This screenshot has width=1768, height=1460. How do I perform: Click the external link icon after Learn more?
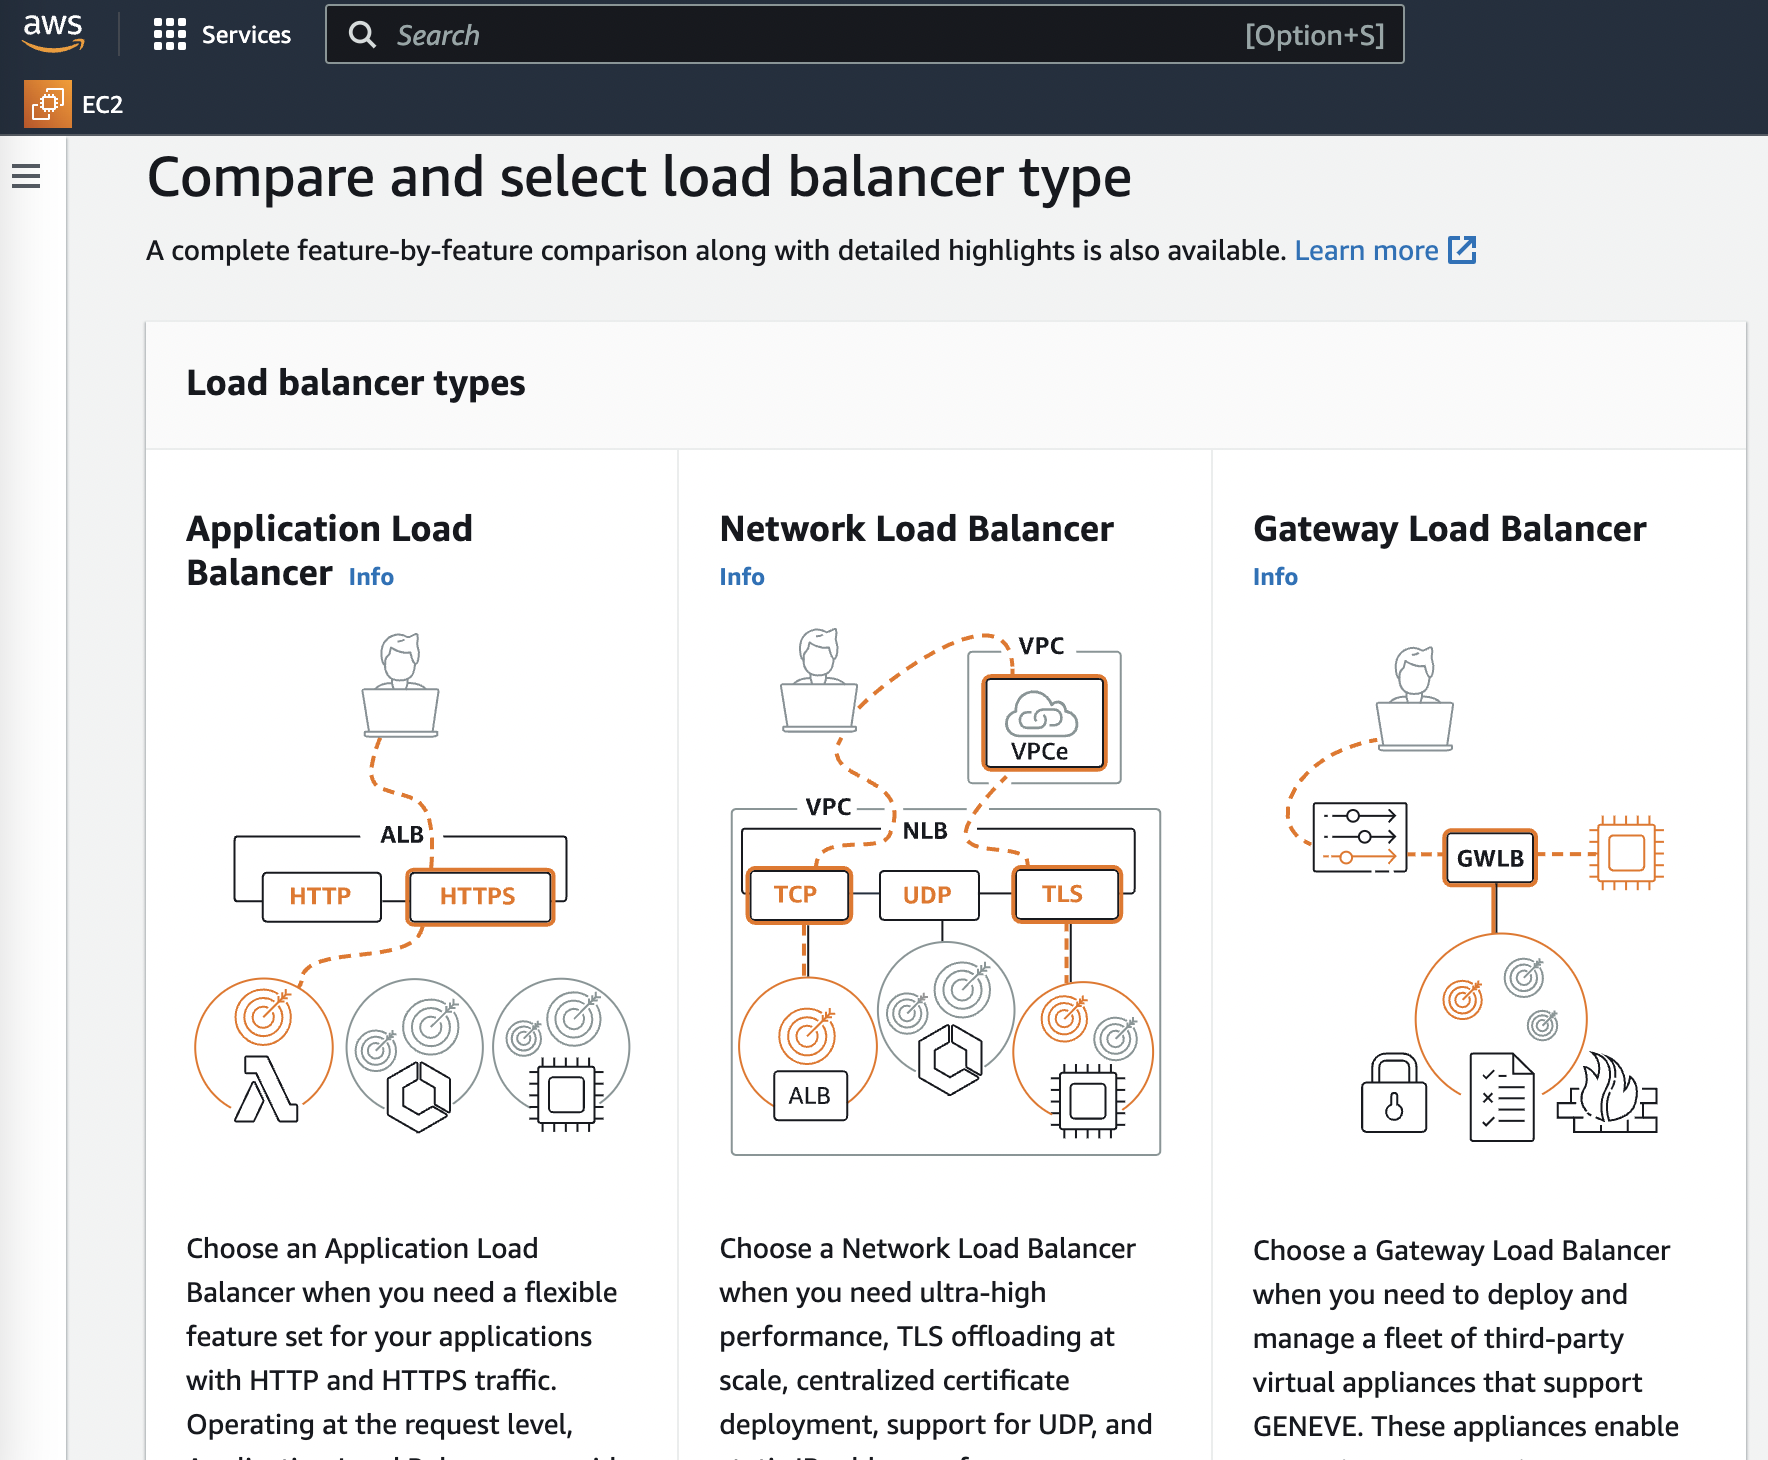[x=1462, y=250]
